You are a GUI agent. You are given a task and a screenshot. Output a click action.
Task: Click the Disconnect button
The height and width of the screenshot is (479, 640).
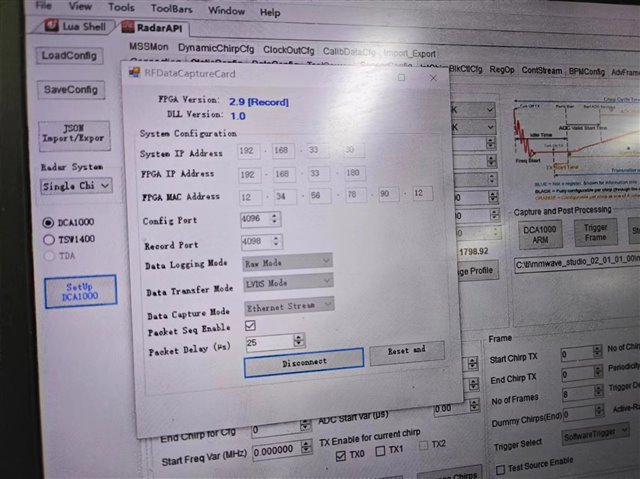pyautogui.click(x=304, y=362)
